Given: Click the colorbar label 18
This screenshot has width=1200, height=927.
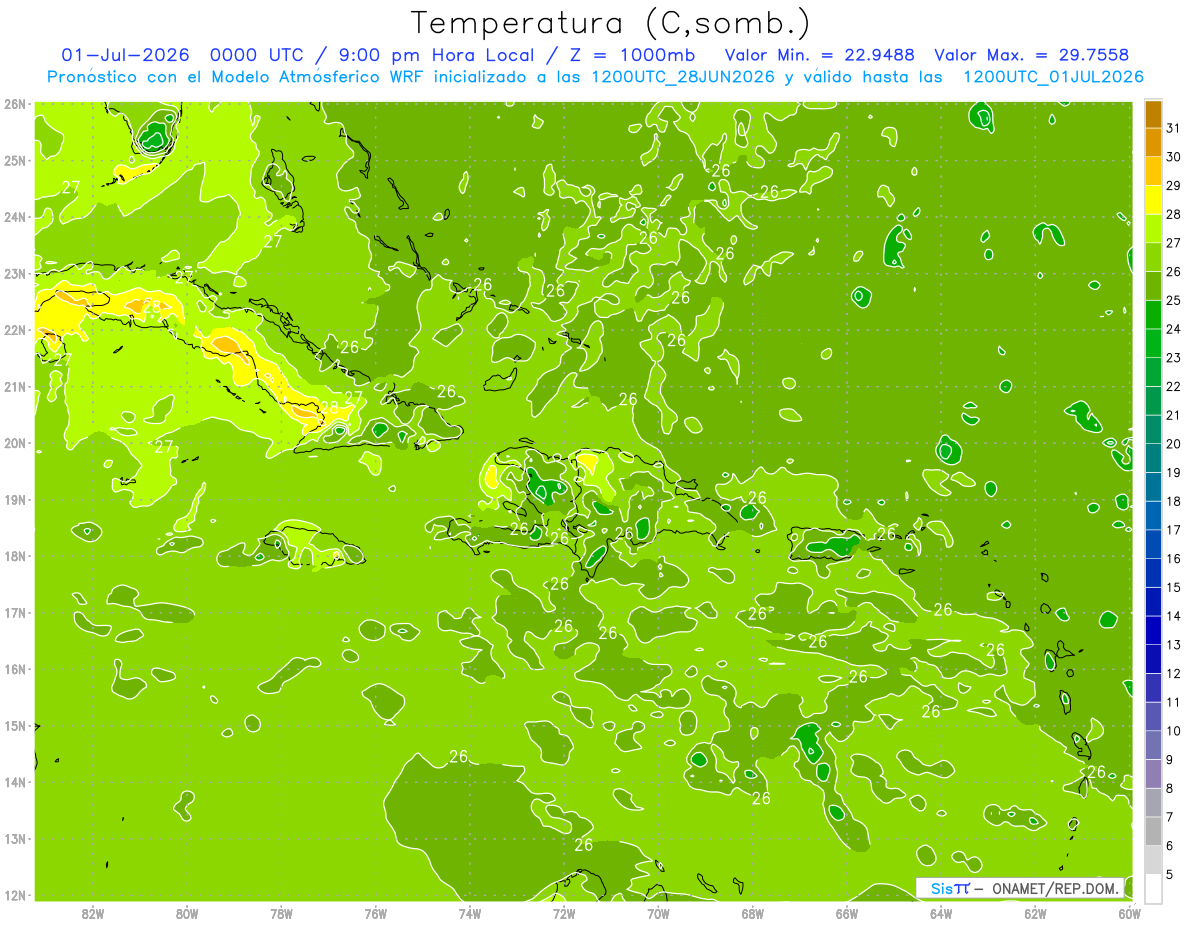Looking at the screenshot, I should pyautogui.click(x=1173, y=501).
